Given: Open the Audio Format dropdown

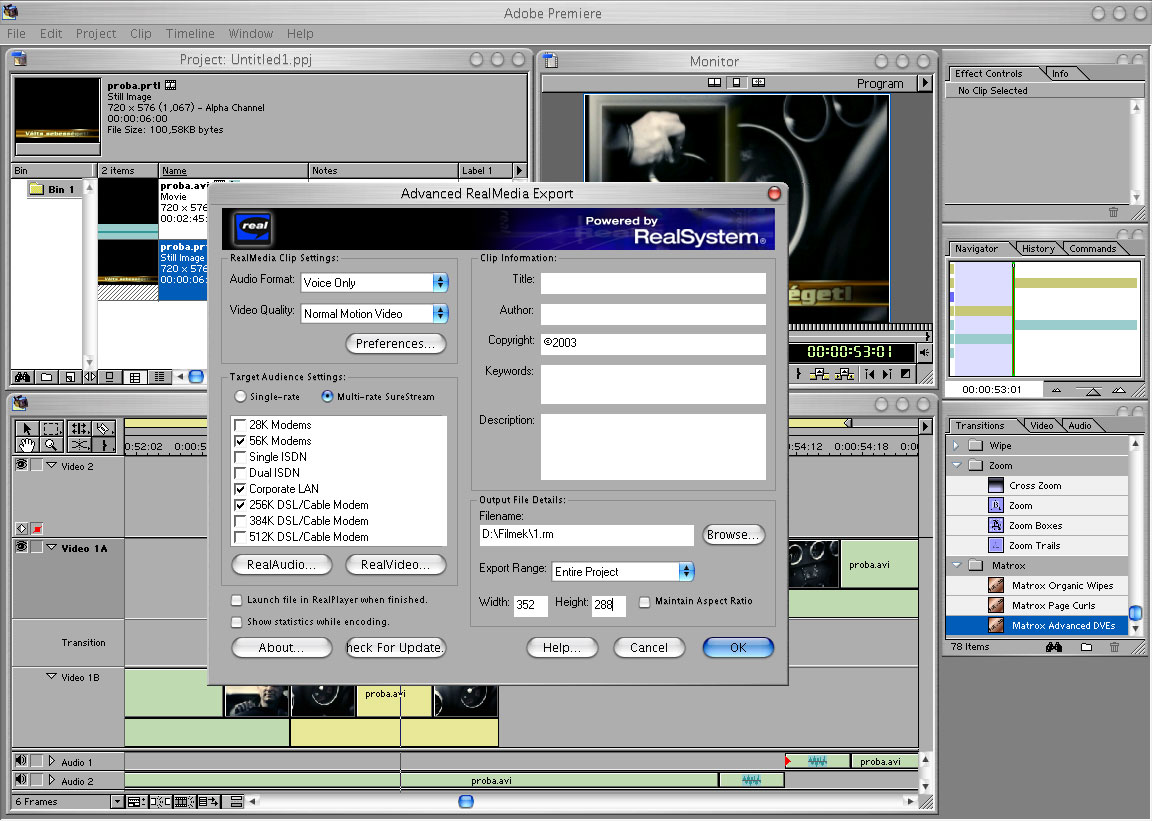Looking at the screenshot, I should tap(375, 283).
